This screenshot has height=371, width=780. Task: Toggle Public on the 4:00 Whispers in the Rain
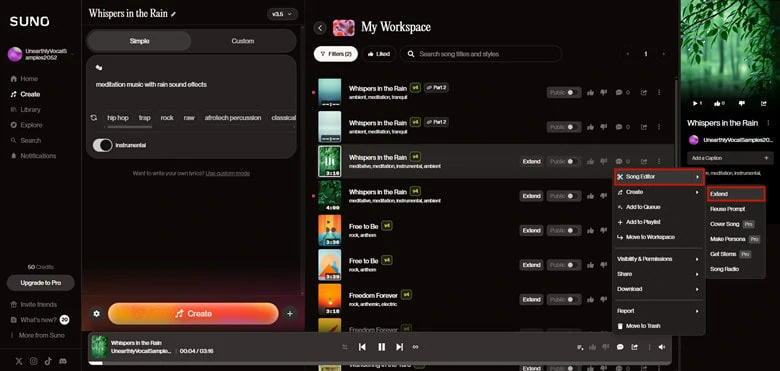564,196
